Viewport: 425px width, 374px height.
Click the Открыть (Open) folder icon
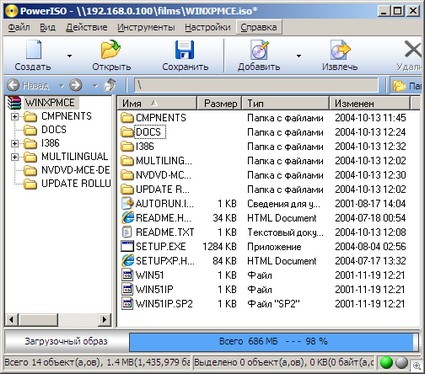click(111, 49)
